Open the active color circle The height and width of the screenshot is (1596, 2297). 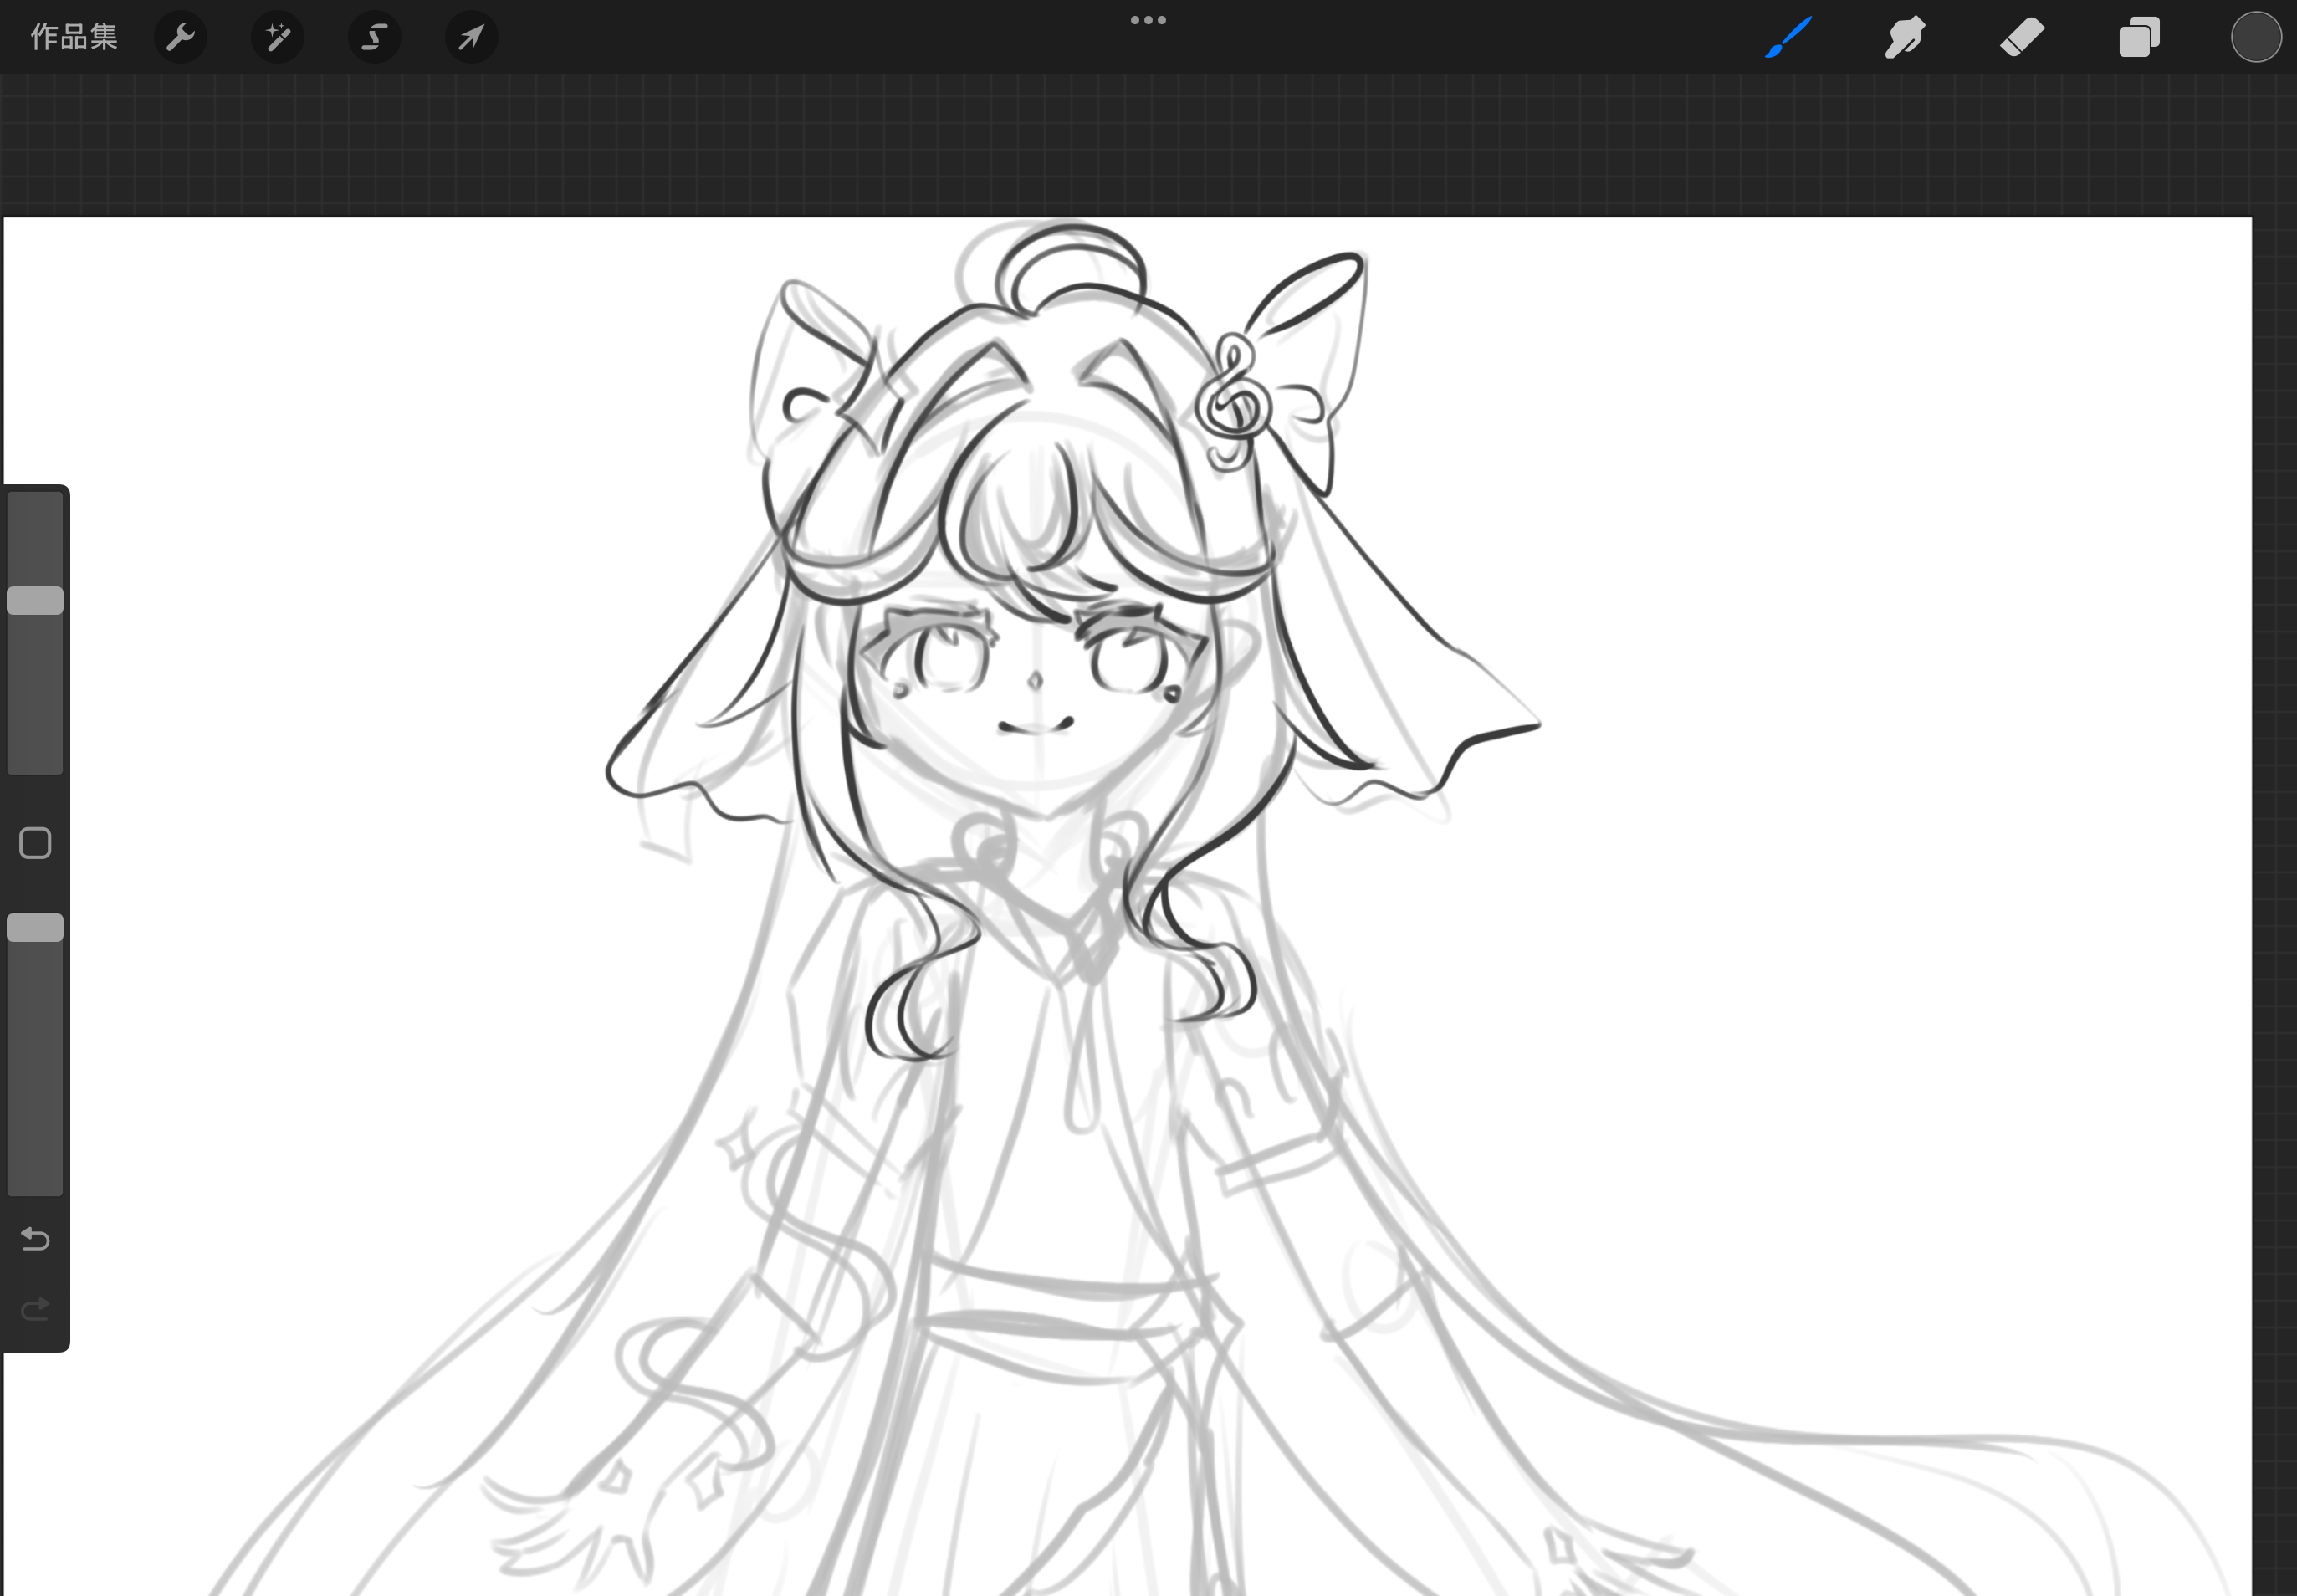(2256, 37)
